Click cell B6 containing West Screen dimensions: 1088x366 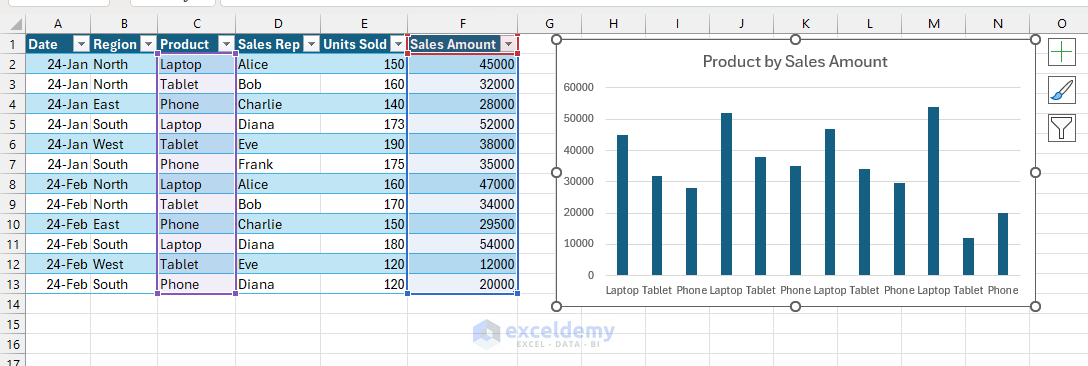pos(124,144)
